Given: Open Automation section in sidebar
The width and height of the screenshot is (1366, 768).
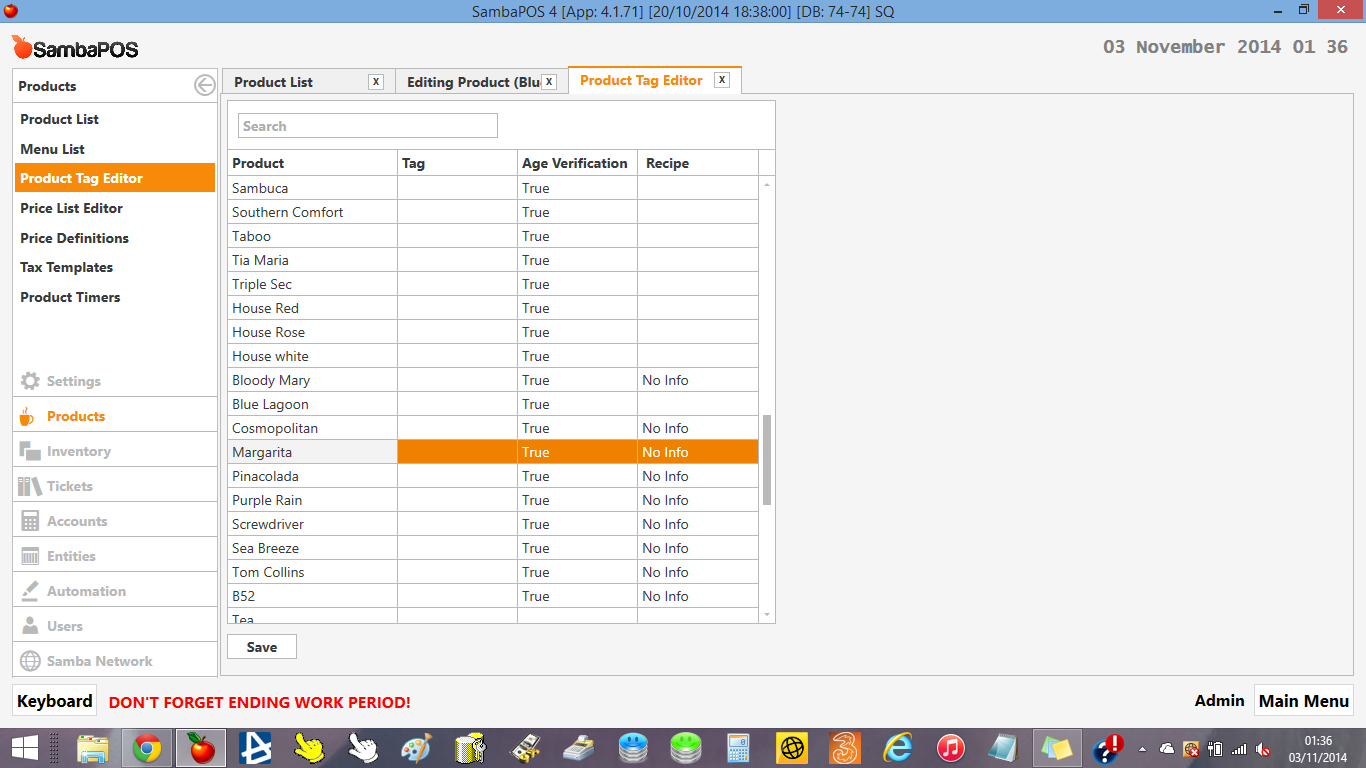Looking at the screenshot, I should point(86,591).
